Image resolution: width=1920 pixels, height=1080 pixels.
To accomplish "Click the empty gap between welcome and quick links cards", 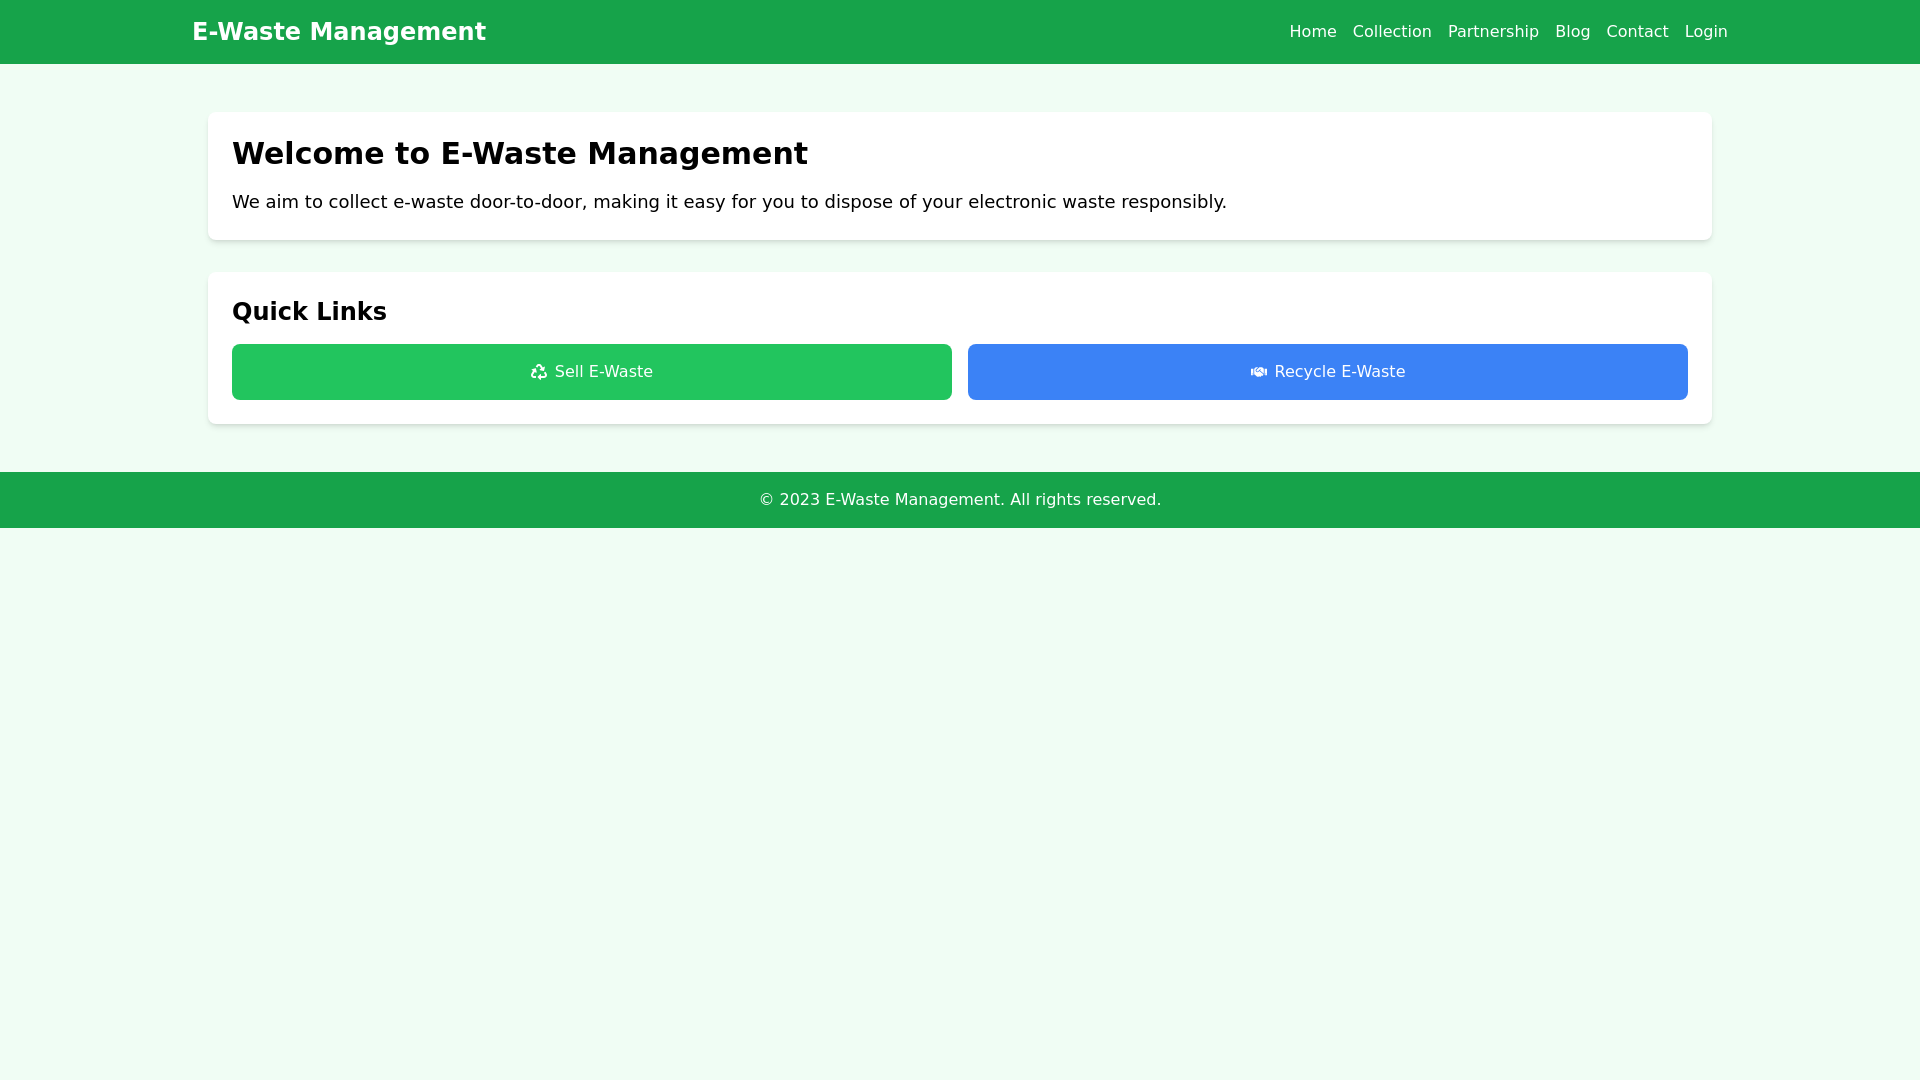I will click(x=960, y=256).
